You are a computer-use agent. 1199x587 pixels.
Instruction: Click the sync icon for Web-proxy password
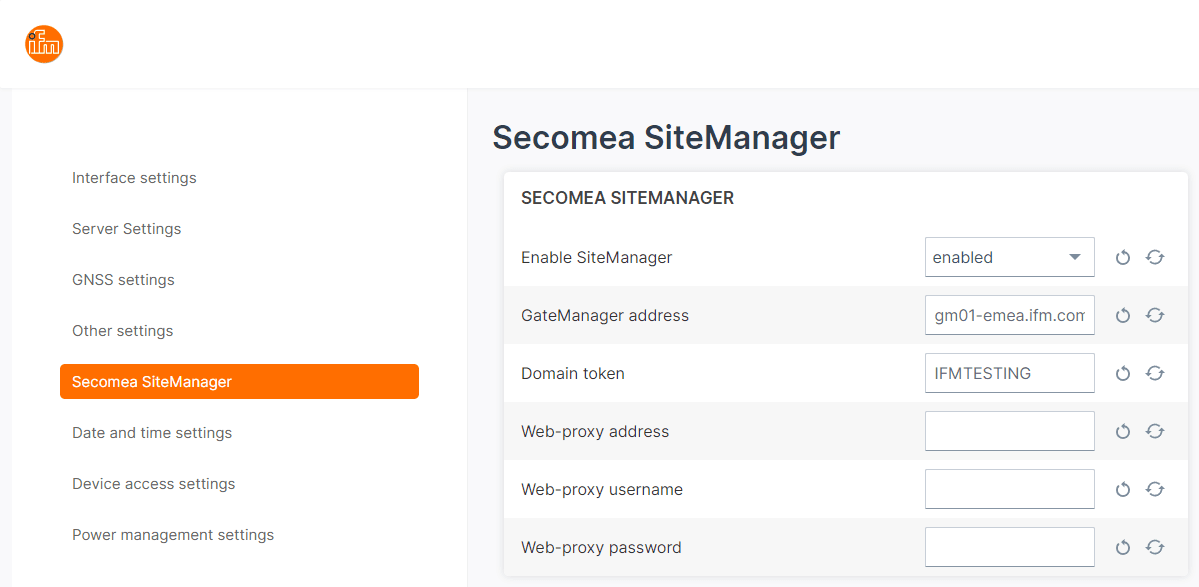(x=1155, y=548)
